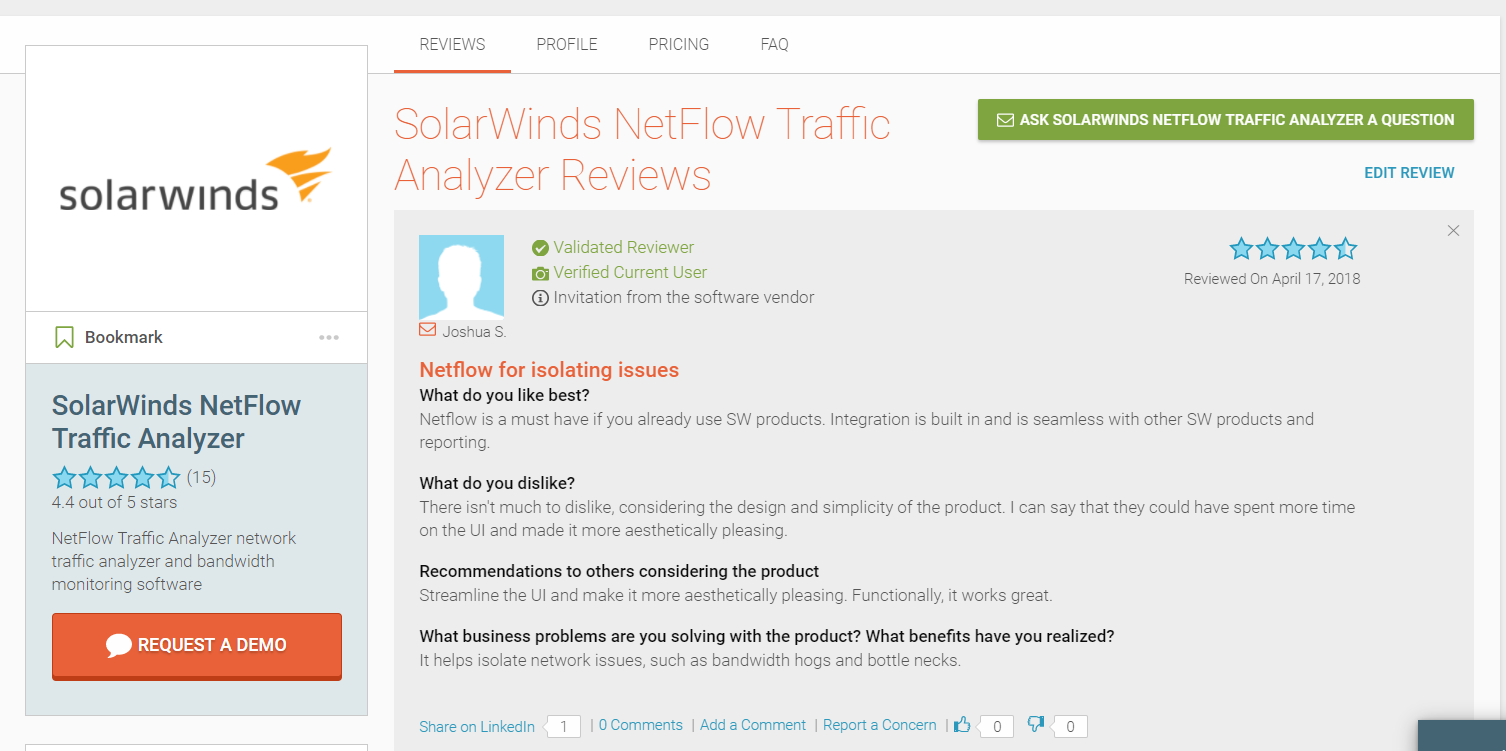Click Recommendations to others considering the product heading
Viewport: 1506px width, 751px height.
click(x=619, y=571)
